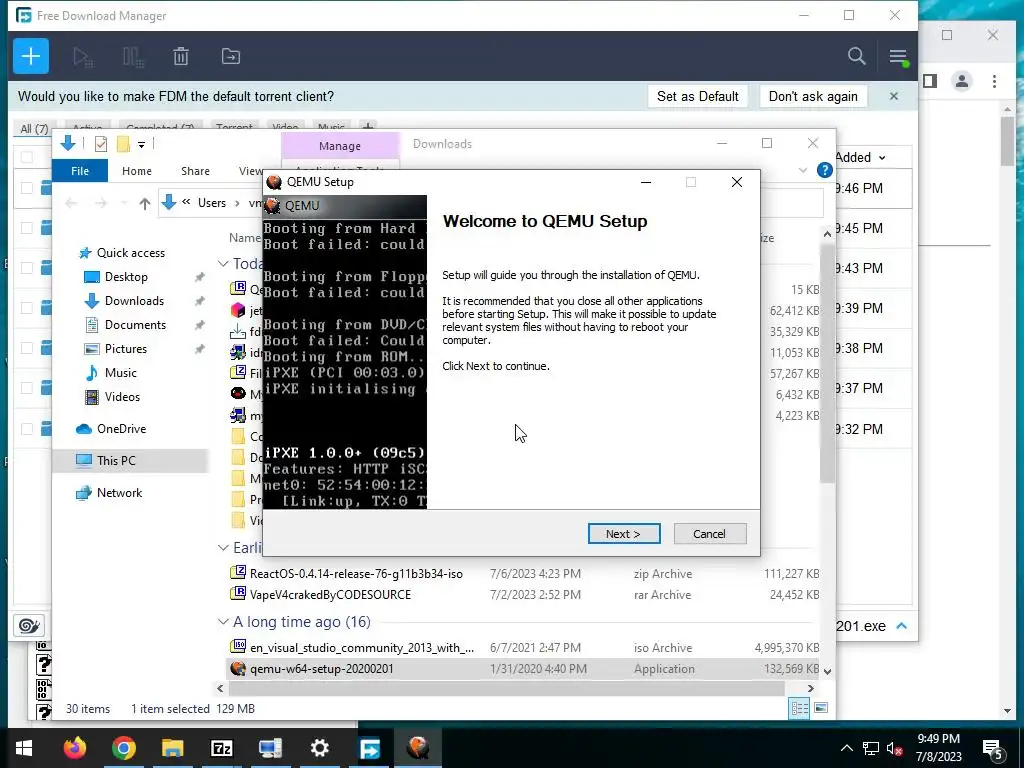Dismiss the FDM default torrent client banner
This screenshot has width=1024, height=768.
coord(894,97)
